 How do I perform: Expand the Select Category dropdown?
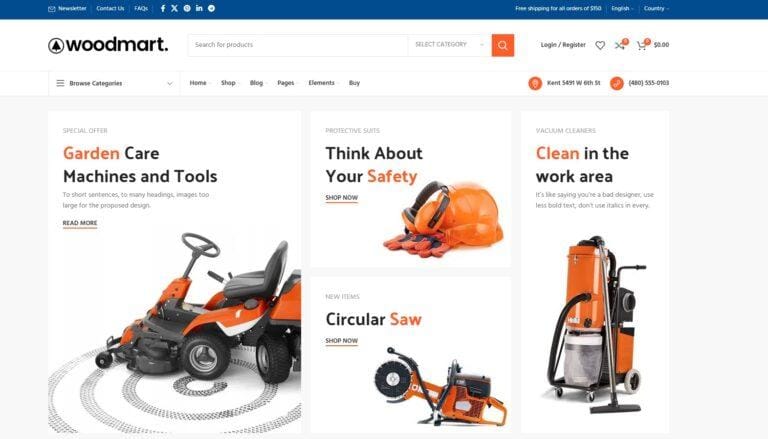(449, 45)
